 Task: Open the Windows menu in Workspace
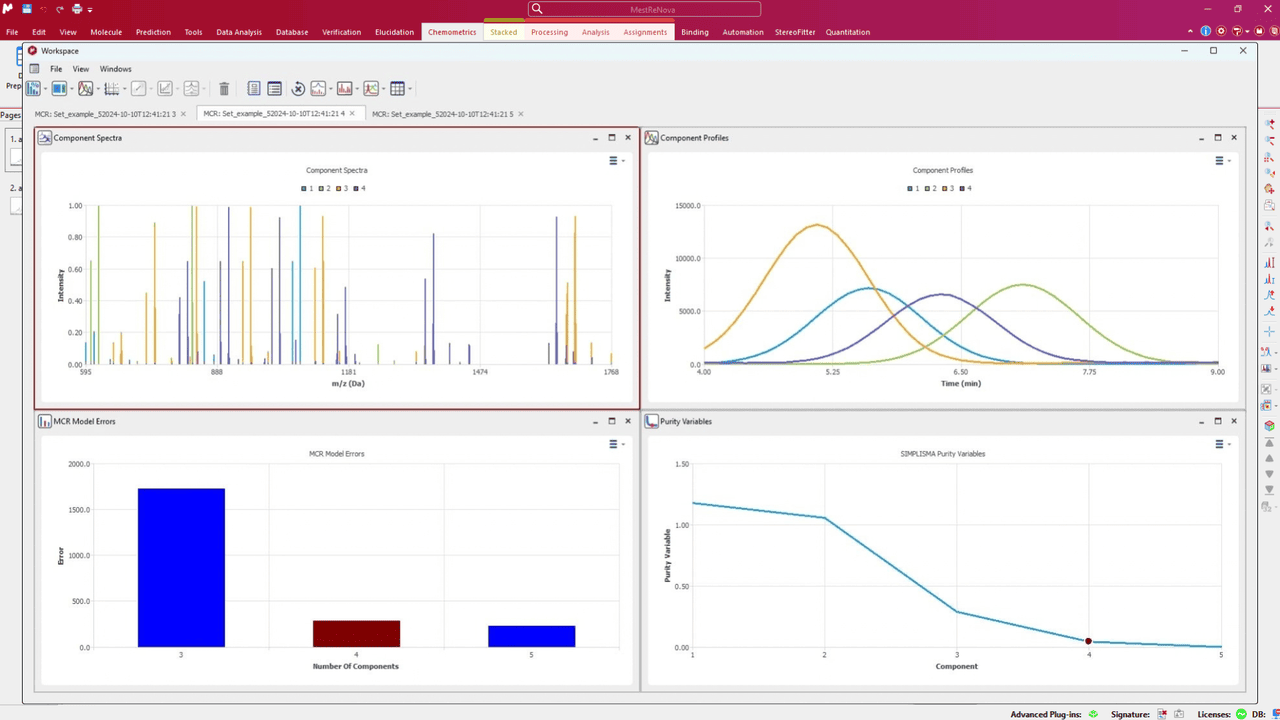click(115, 69)
